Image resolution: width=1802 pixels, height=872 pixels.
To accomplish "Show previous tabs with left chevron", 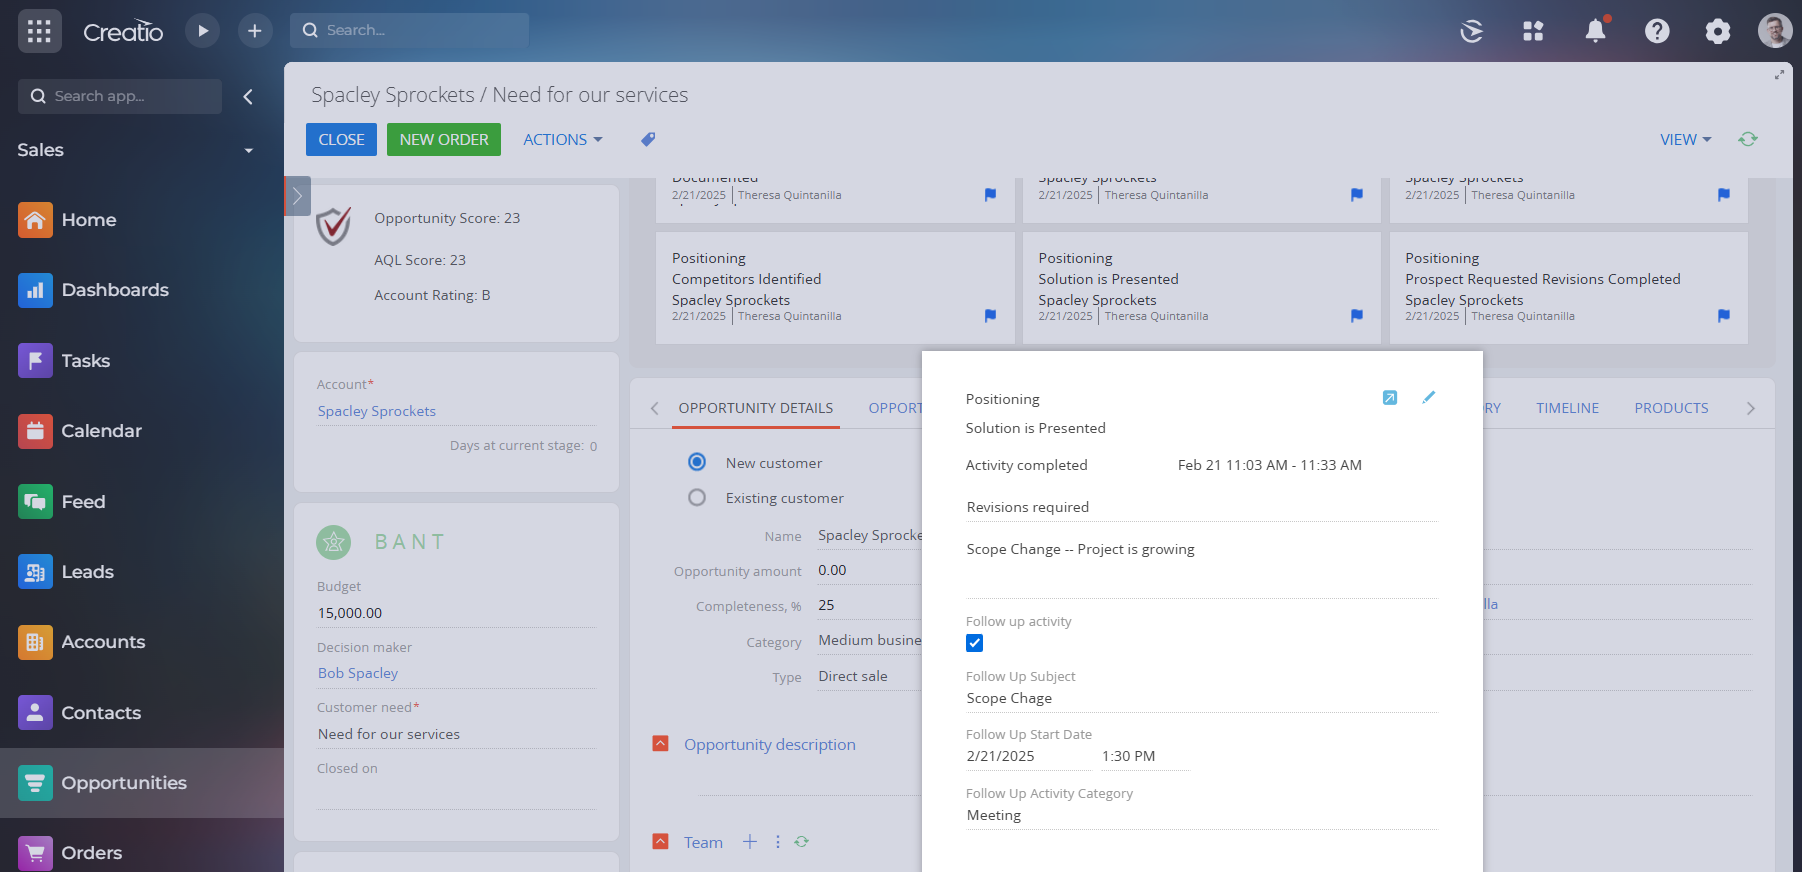I will coord(654,408).
